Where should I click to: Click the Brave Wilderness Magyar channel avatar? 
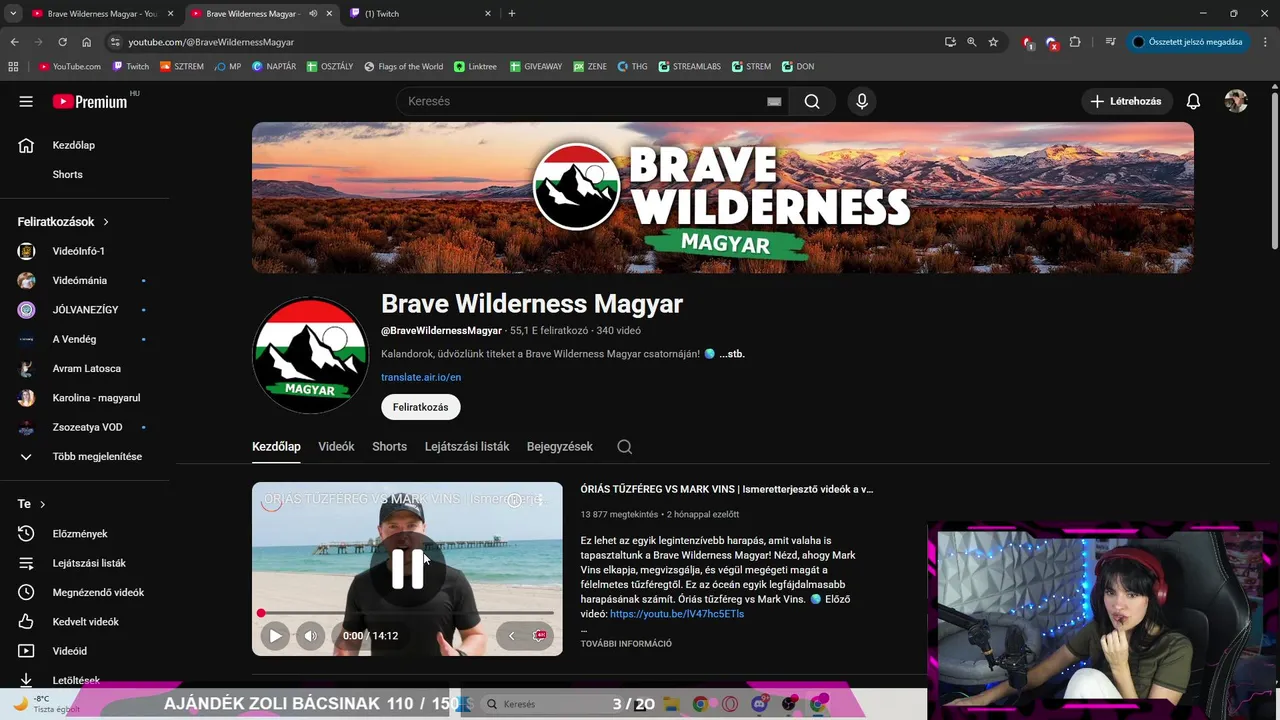pos(310,354)
